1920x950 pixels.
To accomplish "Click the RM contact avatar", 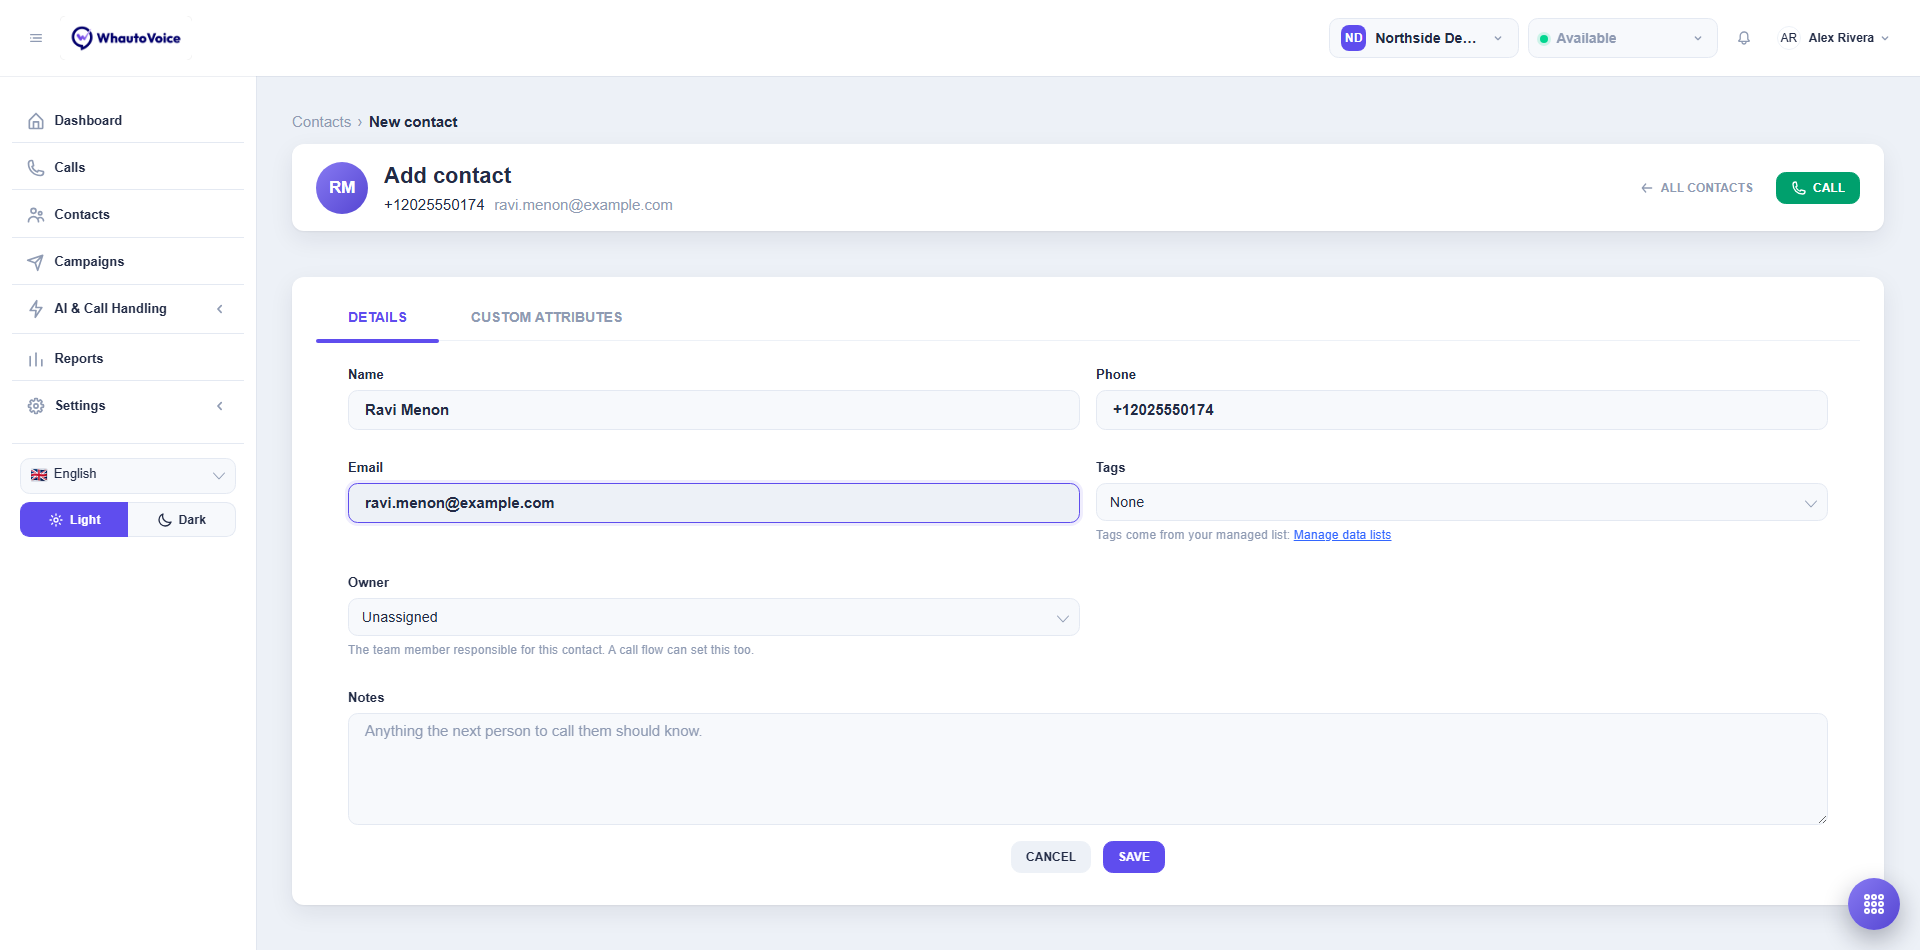I will pyautogui.click(x=342, y=188).
